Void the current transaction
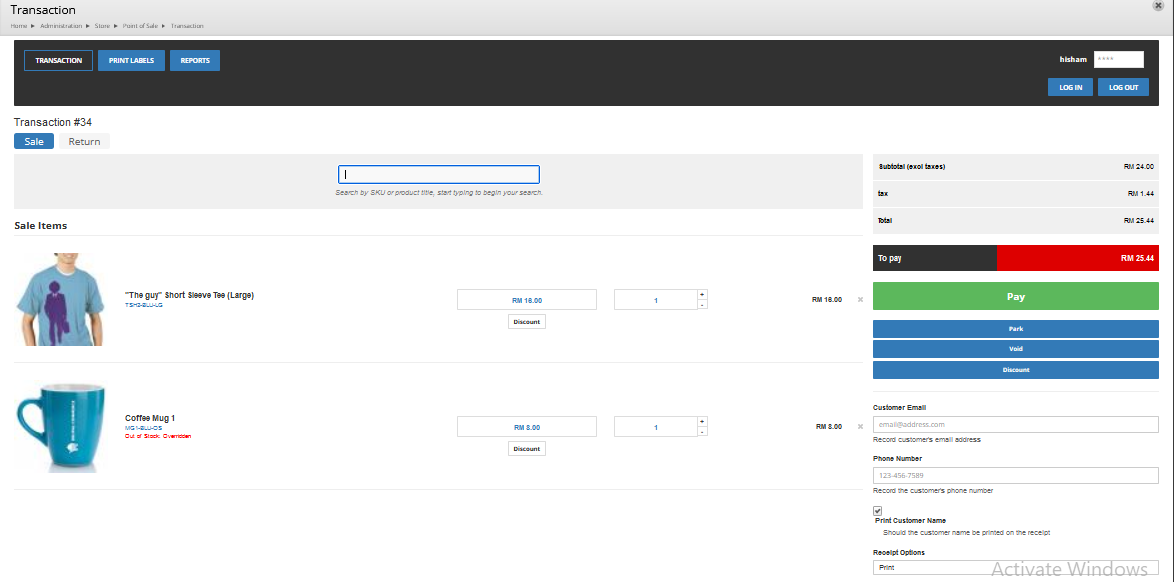The image size is (1174, 582). pos(1015,349)
